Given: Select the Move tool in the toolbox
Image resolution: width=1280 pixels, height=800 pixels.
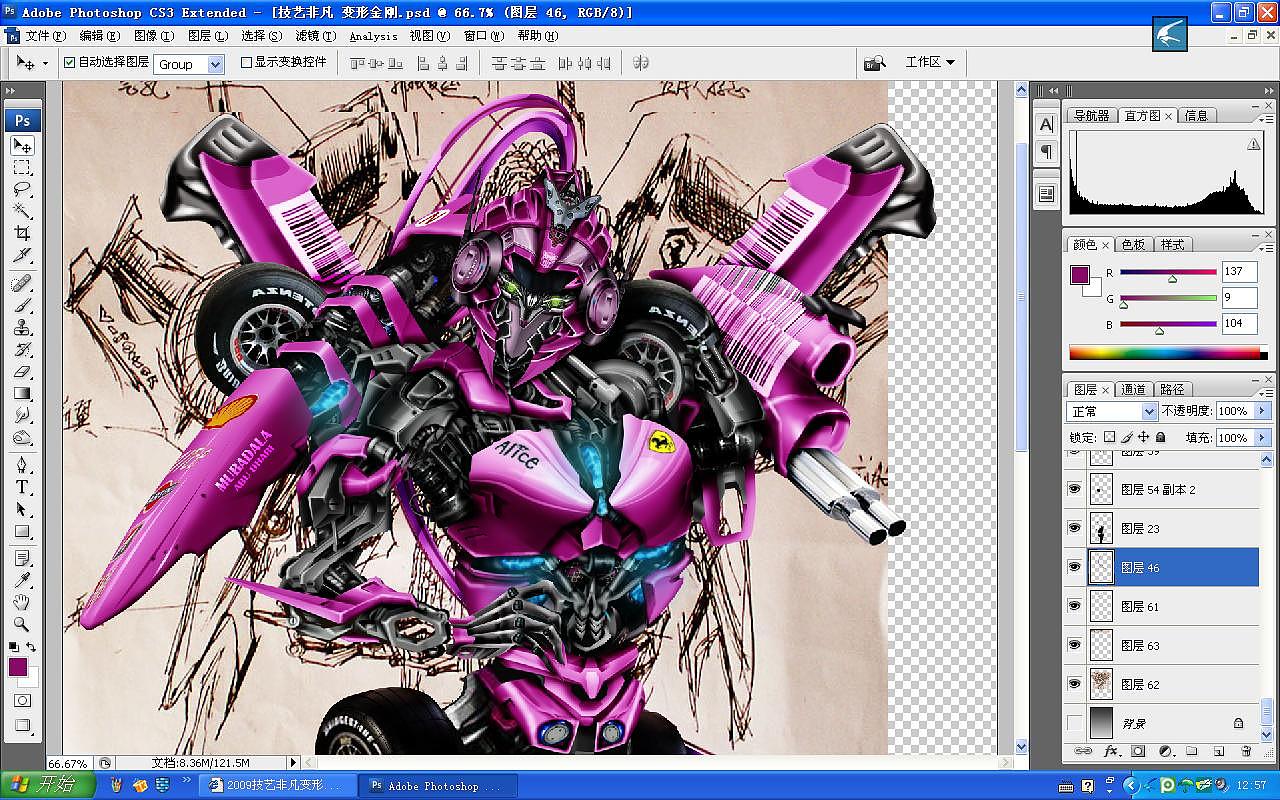Looking at the screenshot, I should (x=22, y=146).
